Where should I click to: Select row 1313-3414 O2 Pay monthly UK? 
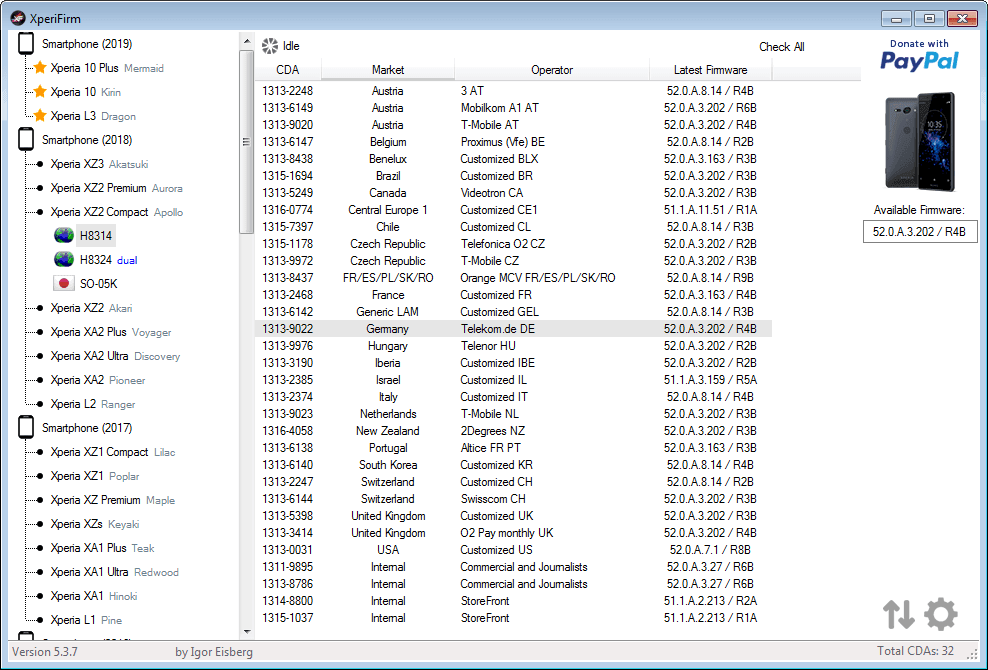coord(514,533)
